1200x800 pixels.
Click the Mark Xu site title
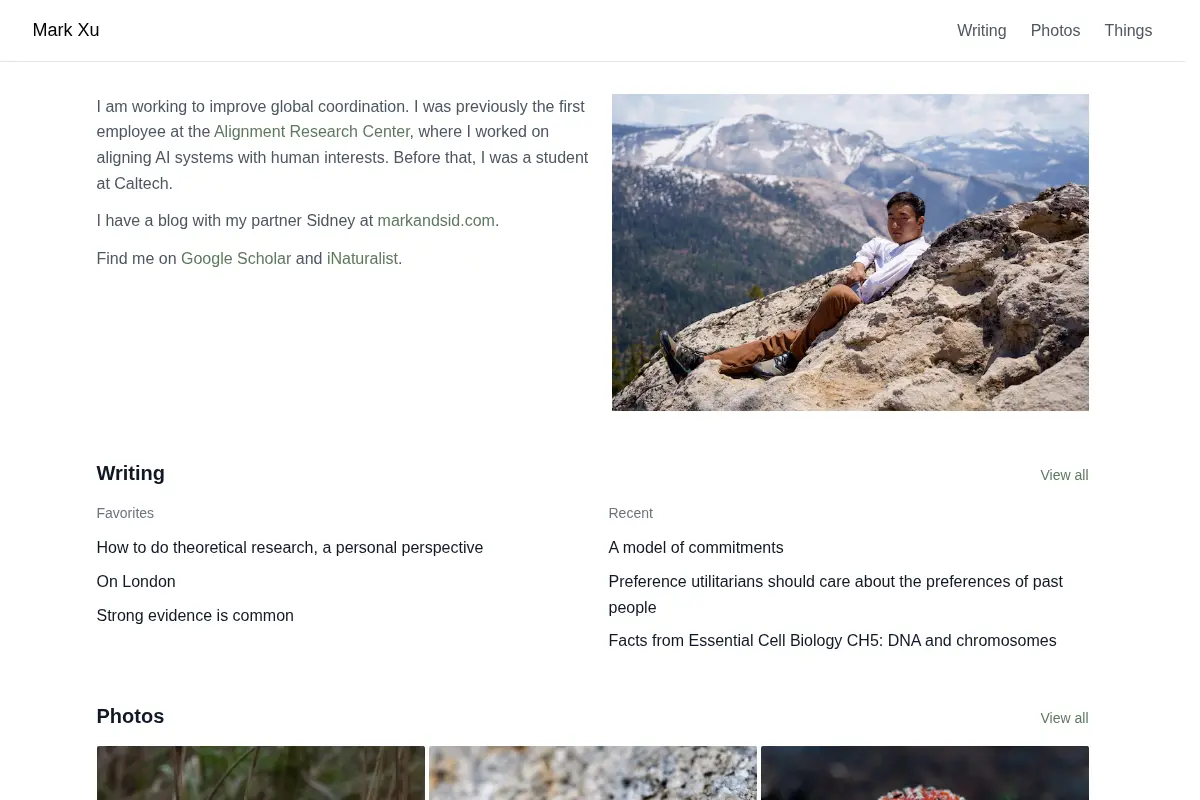pyautogui.click(x=66, y=30)
